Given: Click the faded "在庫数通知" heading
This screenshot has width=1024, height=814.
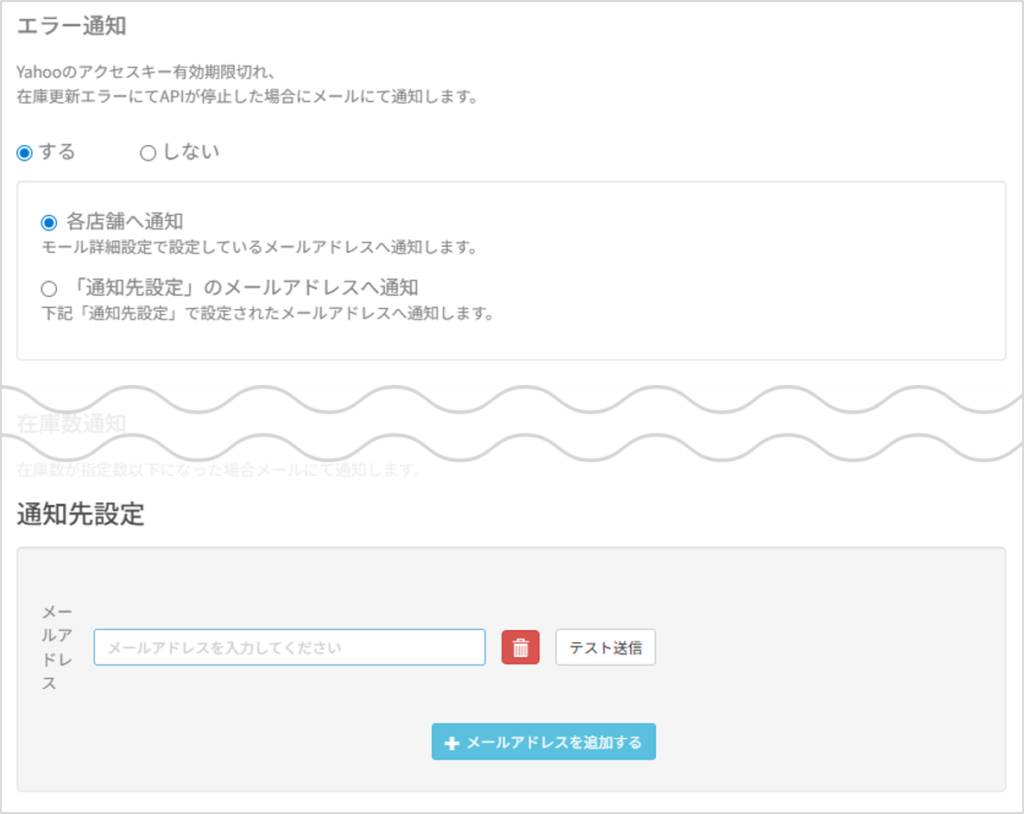Looking at the screenshot, I should [x=71, y=423].
